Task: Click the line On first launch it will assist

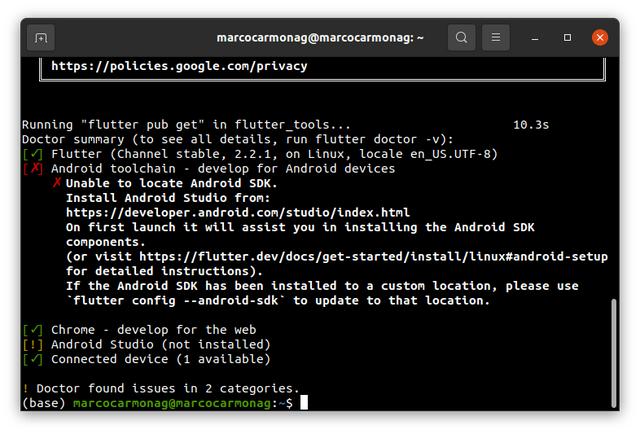Action: [x=300, y=227]
